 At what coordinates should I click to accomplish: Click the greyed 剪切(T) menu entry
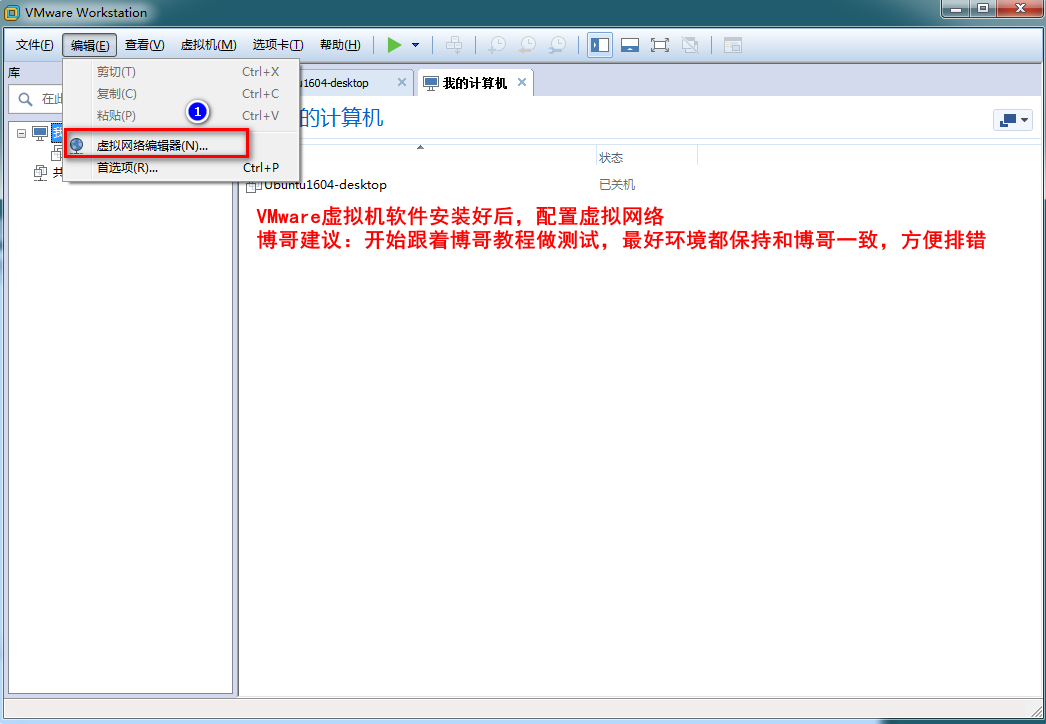[x=181, y=71]
